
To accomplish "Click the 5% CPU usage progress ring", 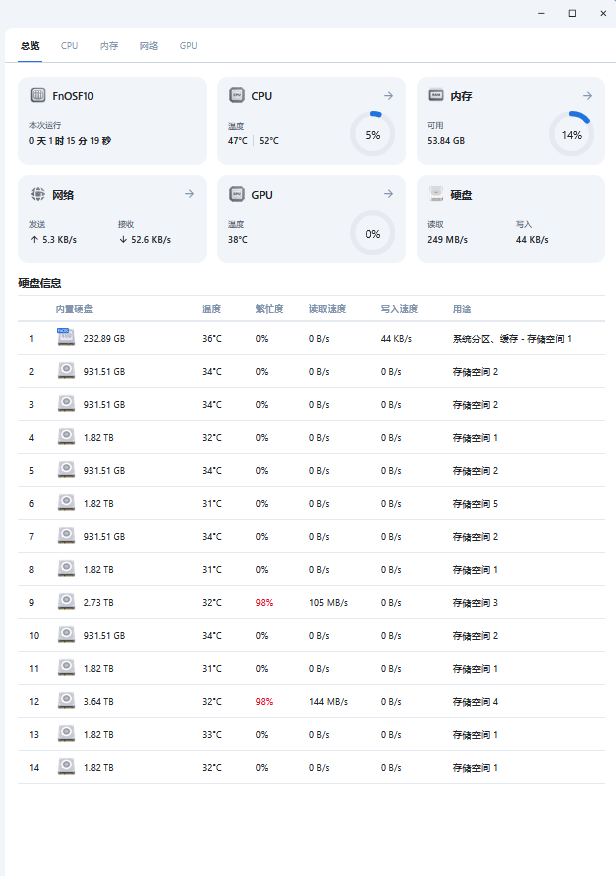I will (372, 133).
